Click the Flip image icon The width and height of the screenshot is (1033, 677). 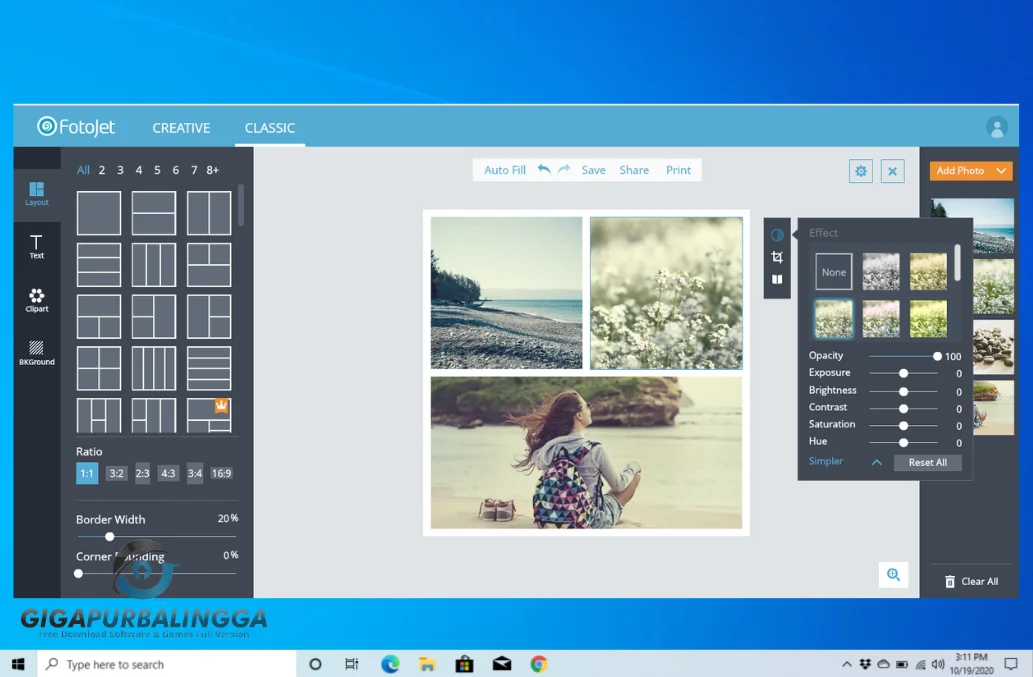pos(777,279)
